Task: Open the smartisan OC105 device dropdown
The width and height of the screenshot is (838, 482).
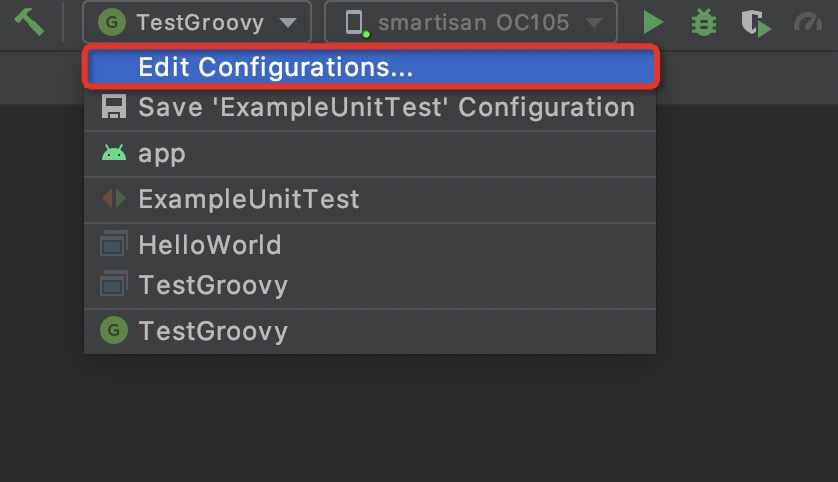Action: coord(471,22)
